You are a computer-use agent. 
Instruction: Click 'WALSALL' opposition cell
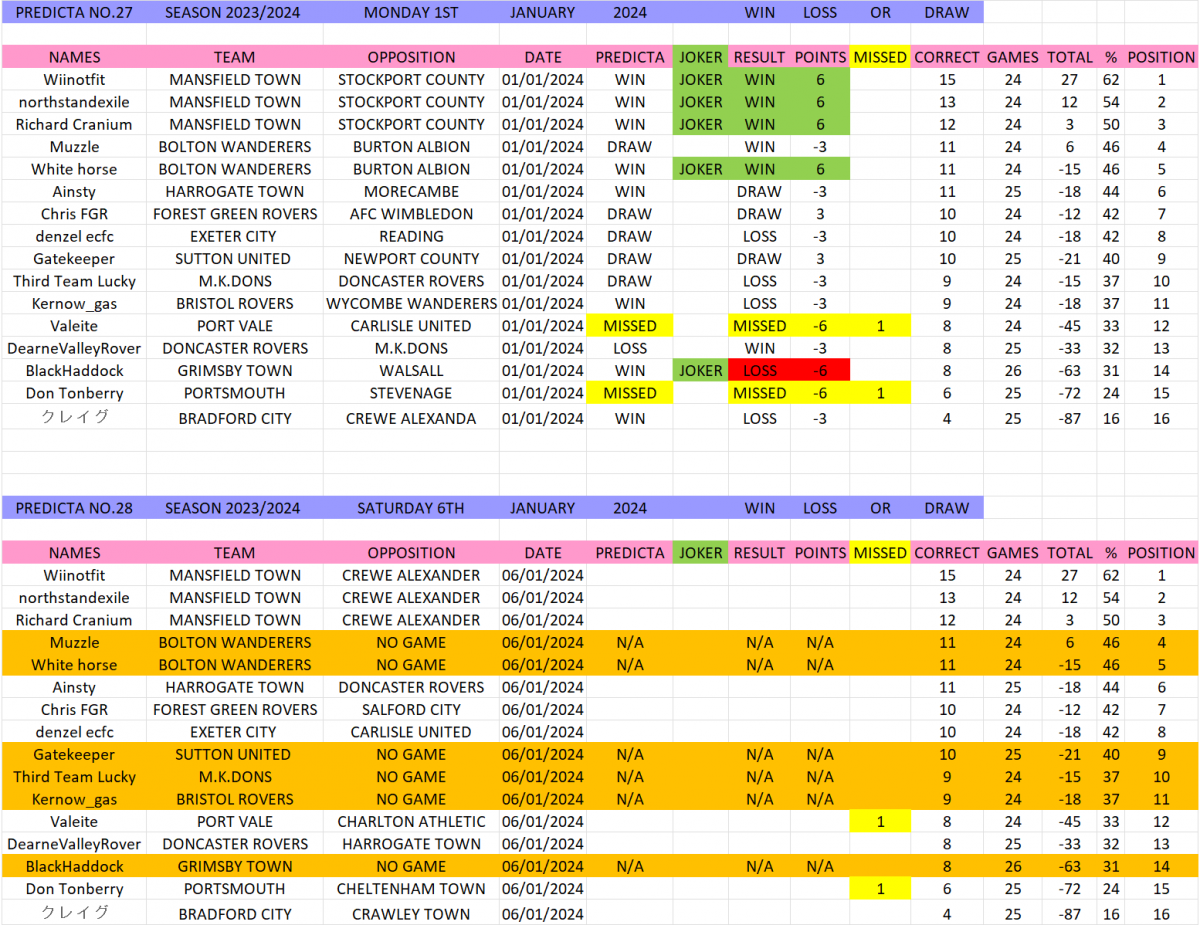click(x=411, y=371)
